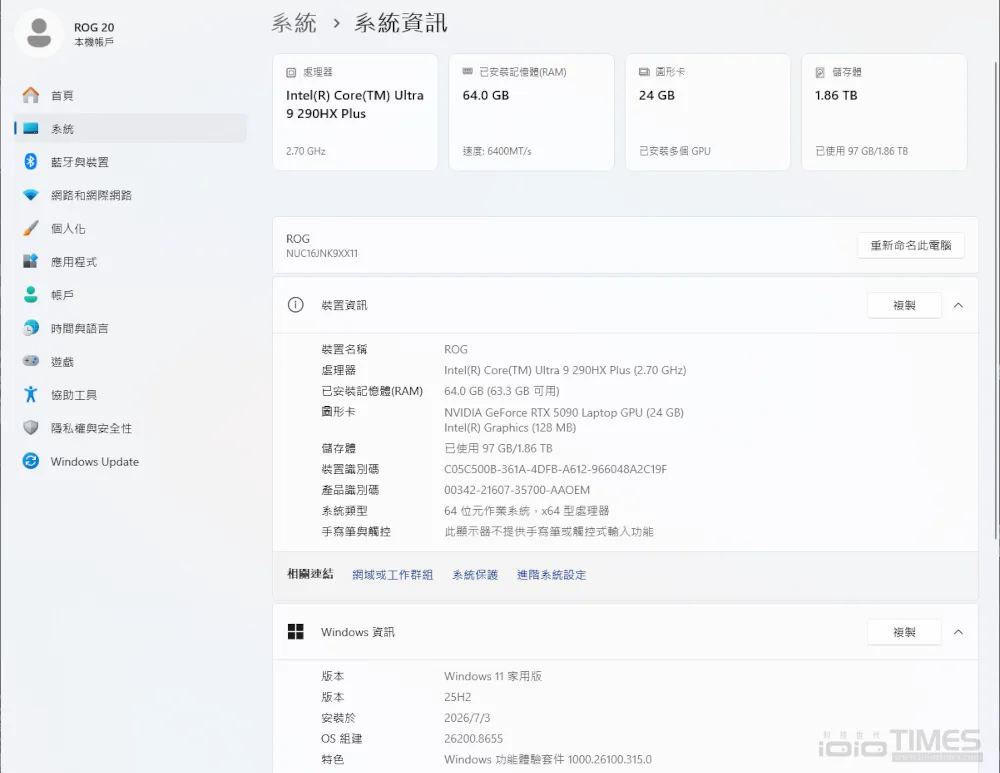Select 隱私權與安全性 in the sidebar
The height and width of the screenshot is (773, 1000).
130,428
